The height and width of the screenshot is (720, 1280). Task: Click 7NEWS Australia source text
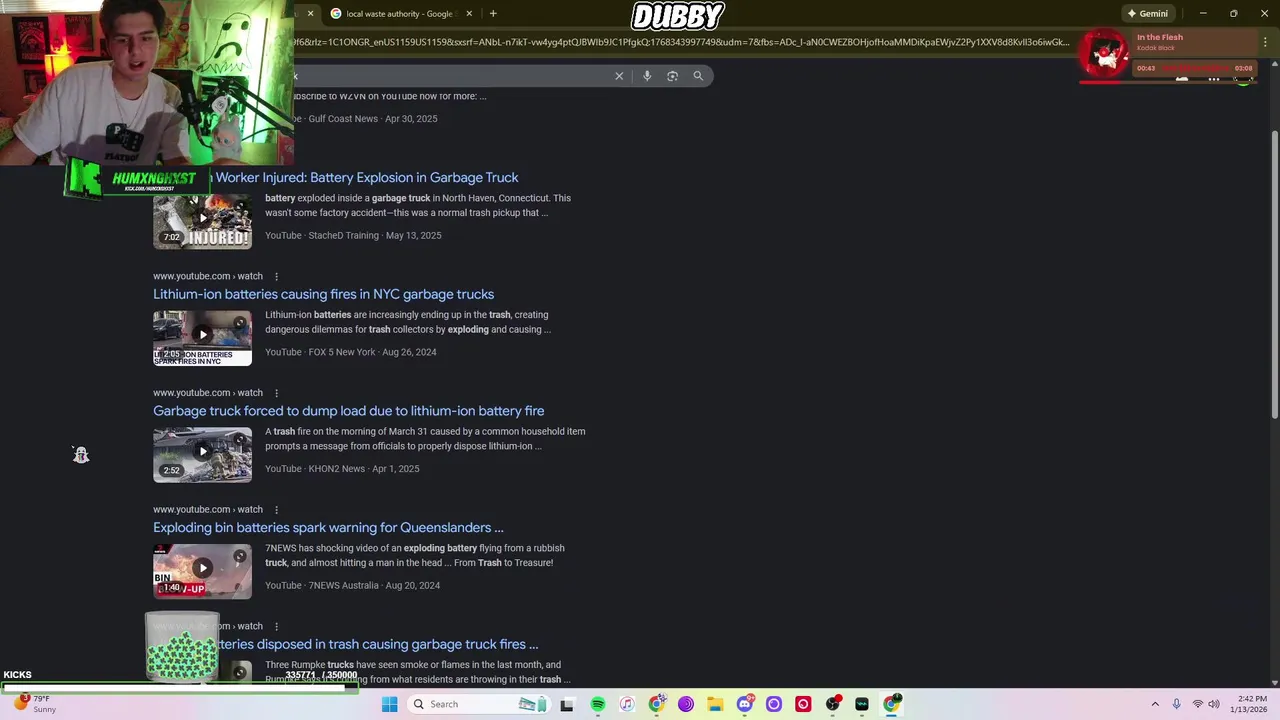click(x=344, y=586)
